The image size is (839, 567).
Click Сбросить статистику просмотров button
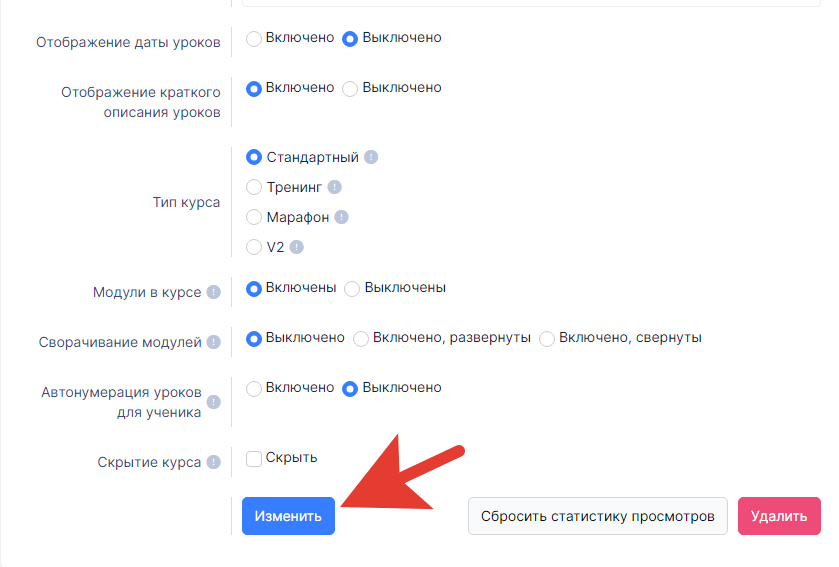598,516
